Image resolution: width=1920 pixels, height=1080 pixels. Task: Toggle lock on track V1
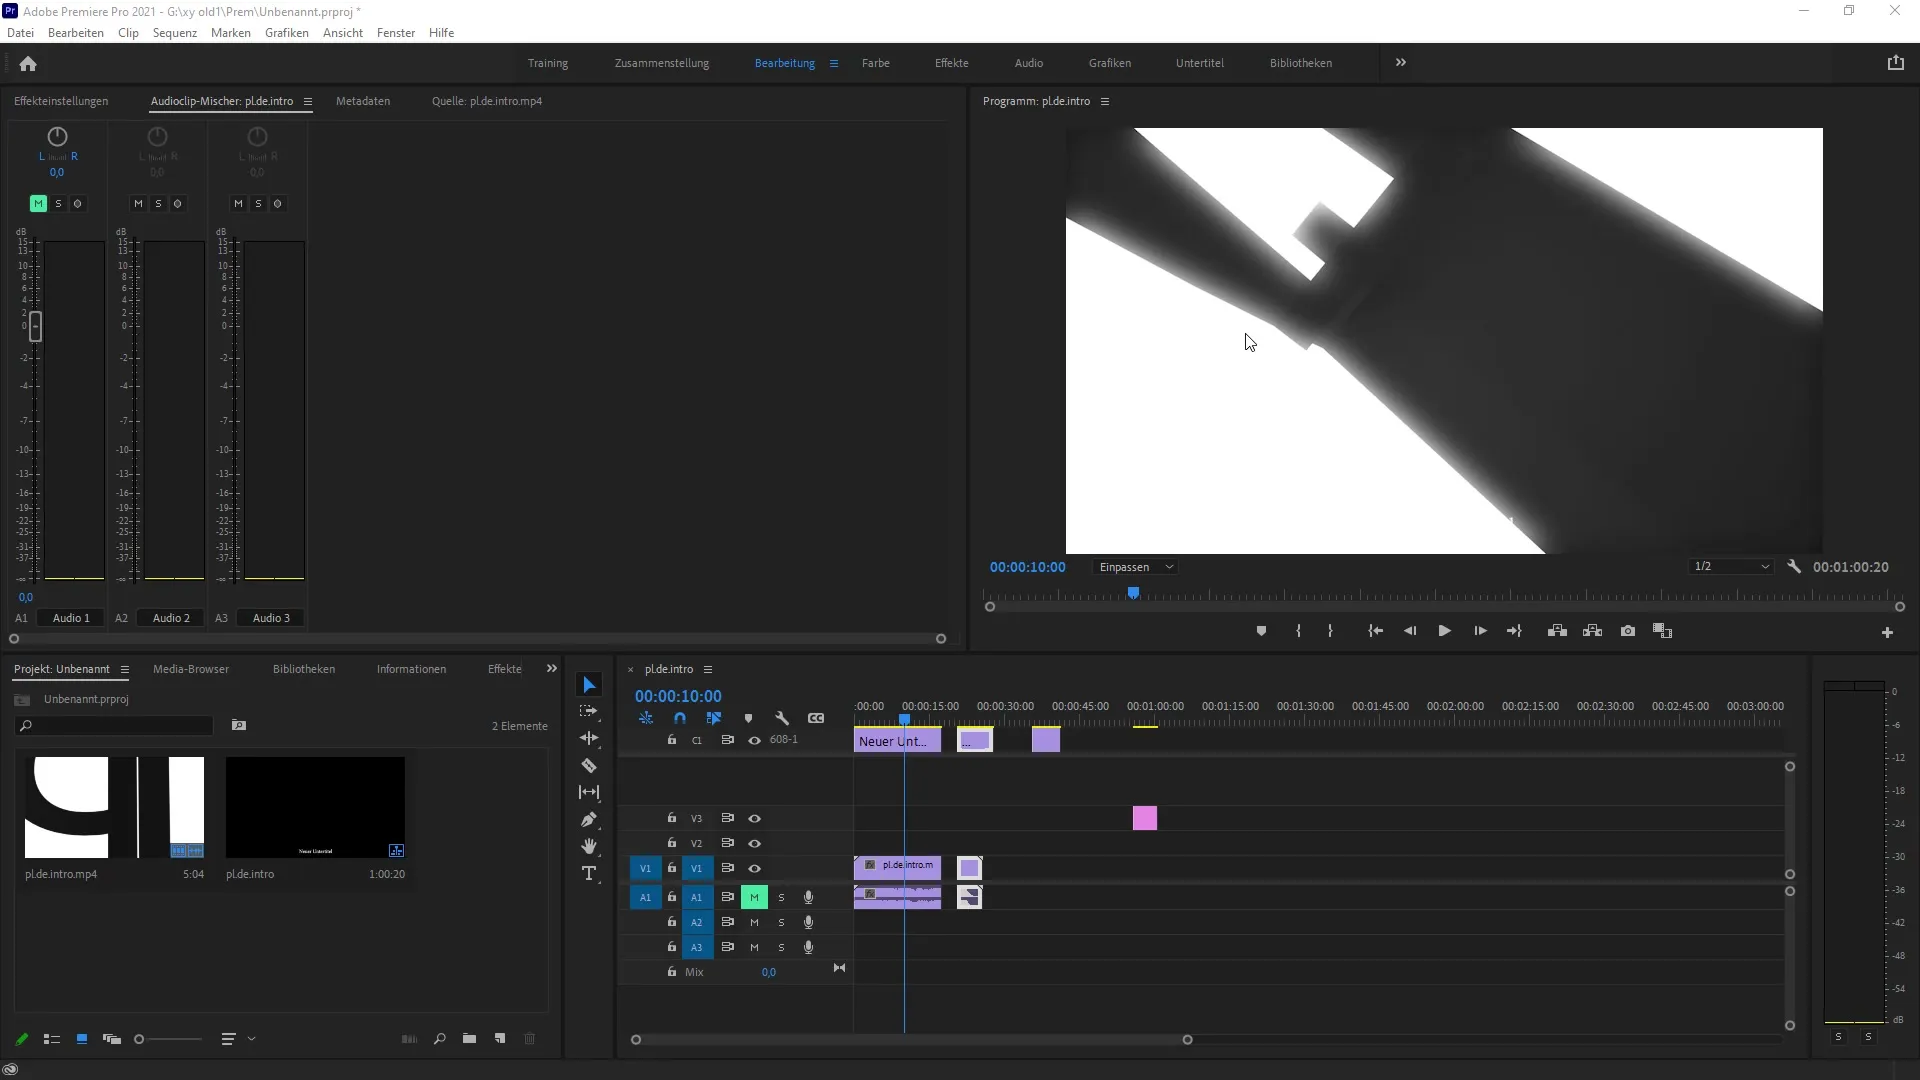point(672,868)
